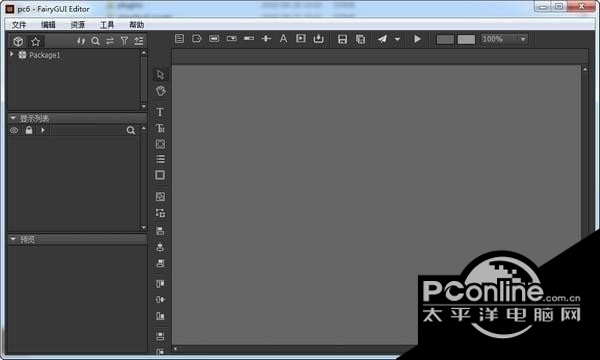This screenshot has height=360, width=600.
Task: Open the 文件 menu
Action: tap(19, 25)
